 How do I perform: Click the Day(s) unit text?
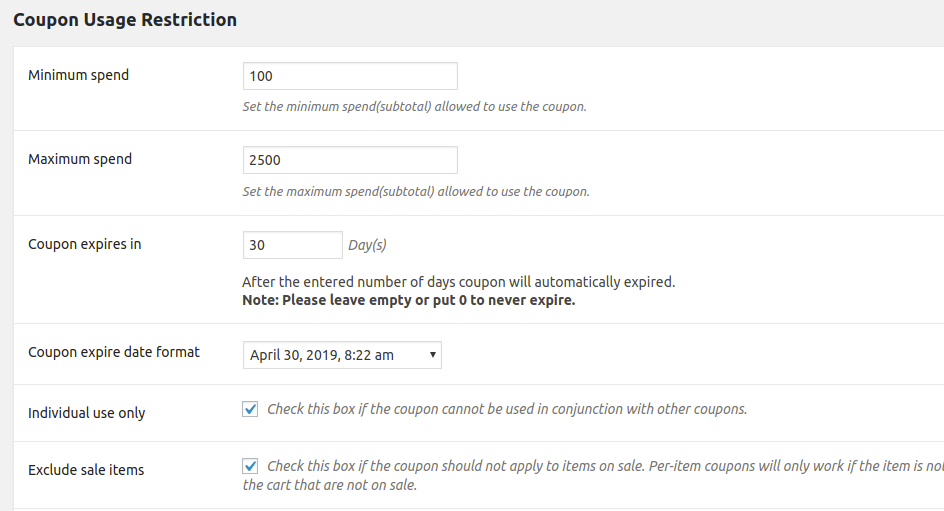coord(367,245)
